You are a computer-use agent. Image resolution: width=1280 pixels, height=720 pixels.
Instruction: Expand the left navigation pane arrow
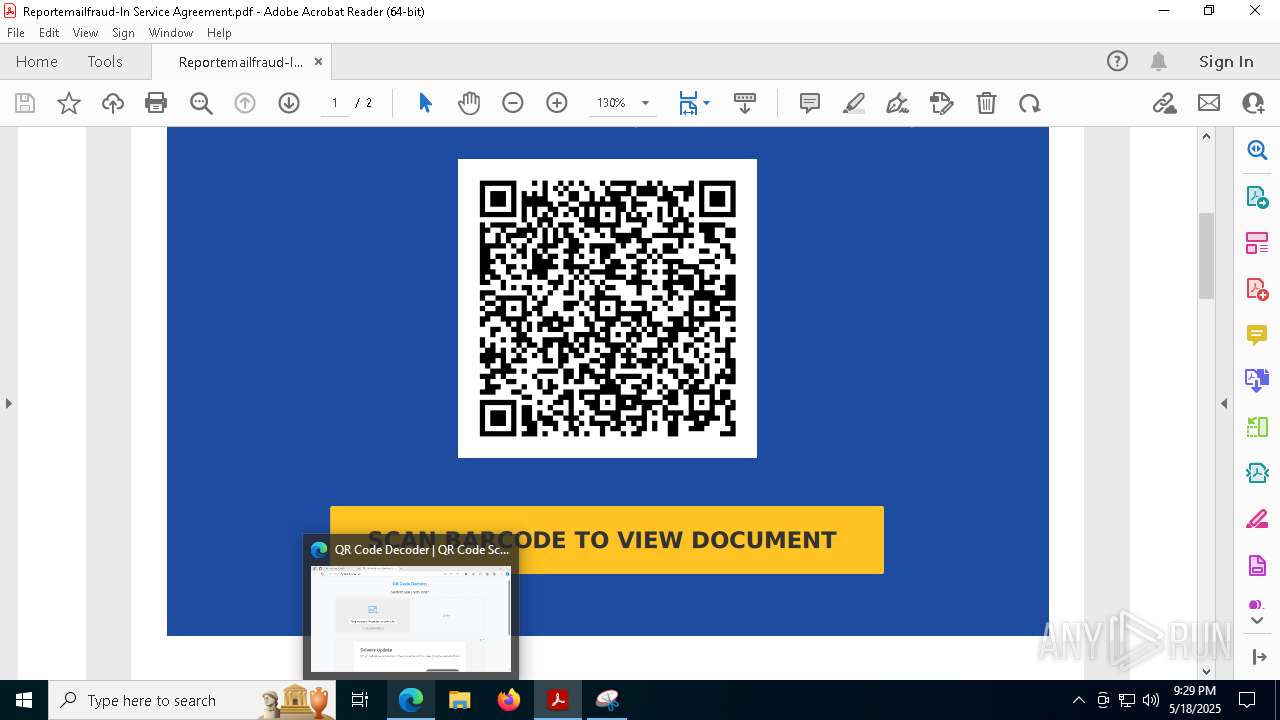click(8, 403)
